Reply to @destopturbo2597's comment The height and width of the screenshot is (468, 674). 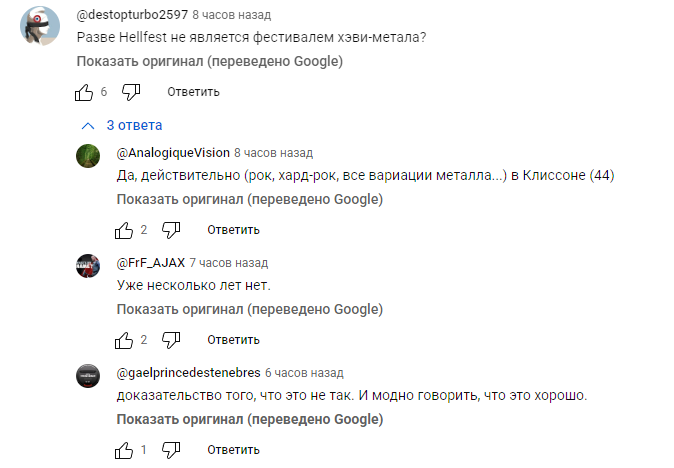click(193, 92)
